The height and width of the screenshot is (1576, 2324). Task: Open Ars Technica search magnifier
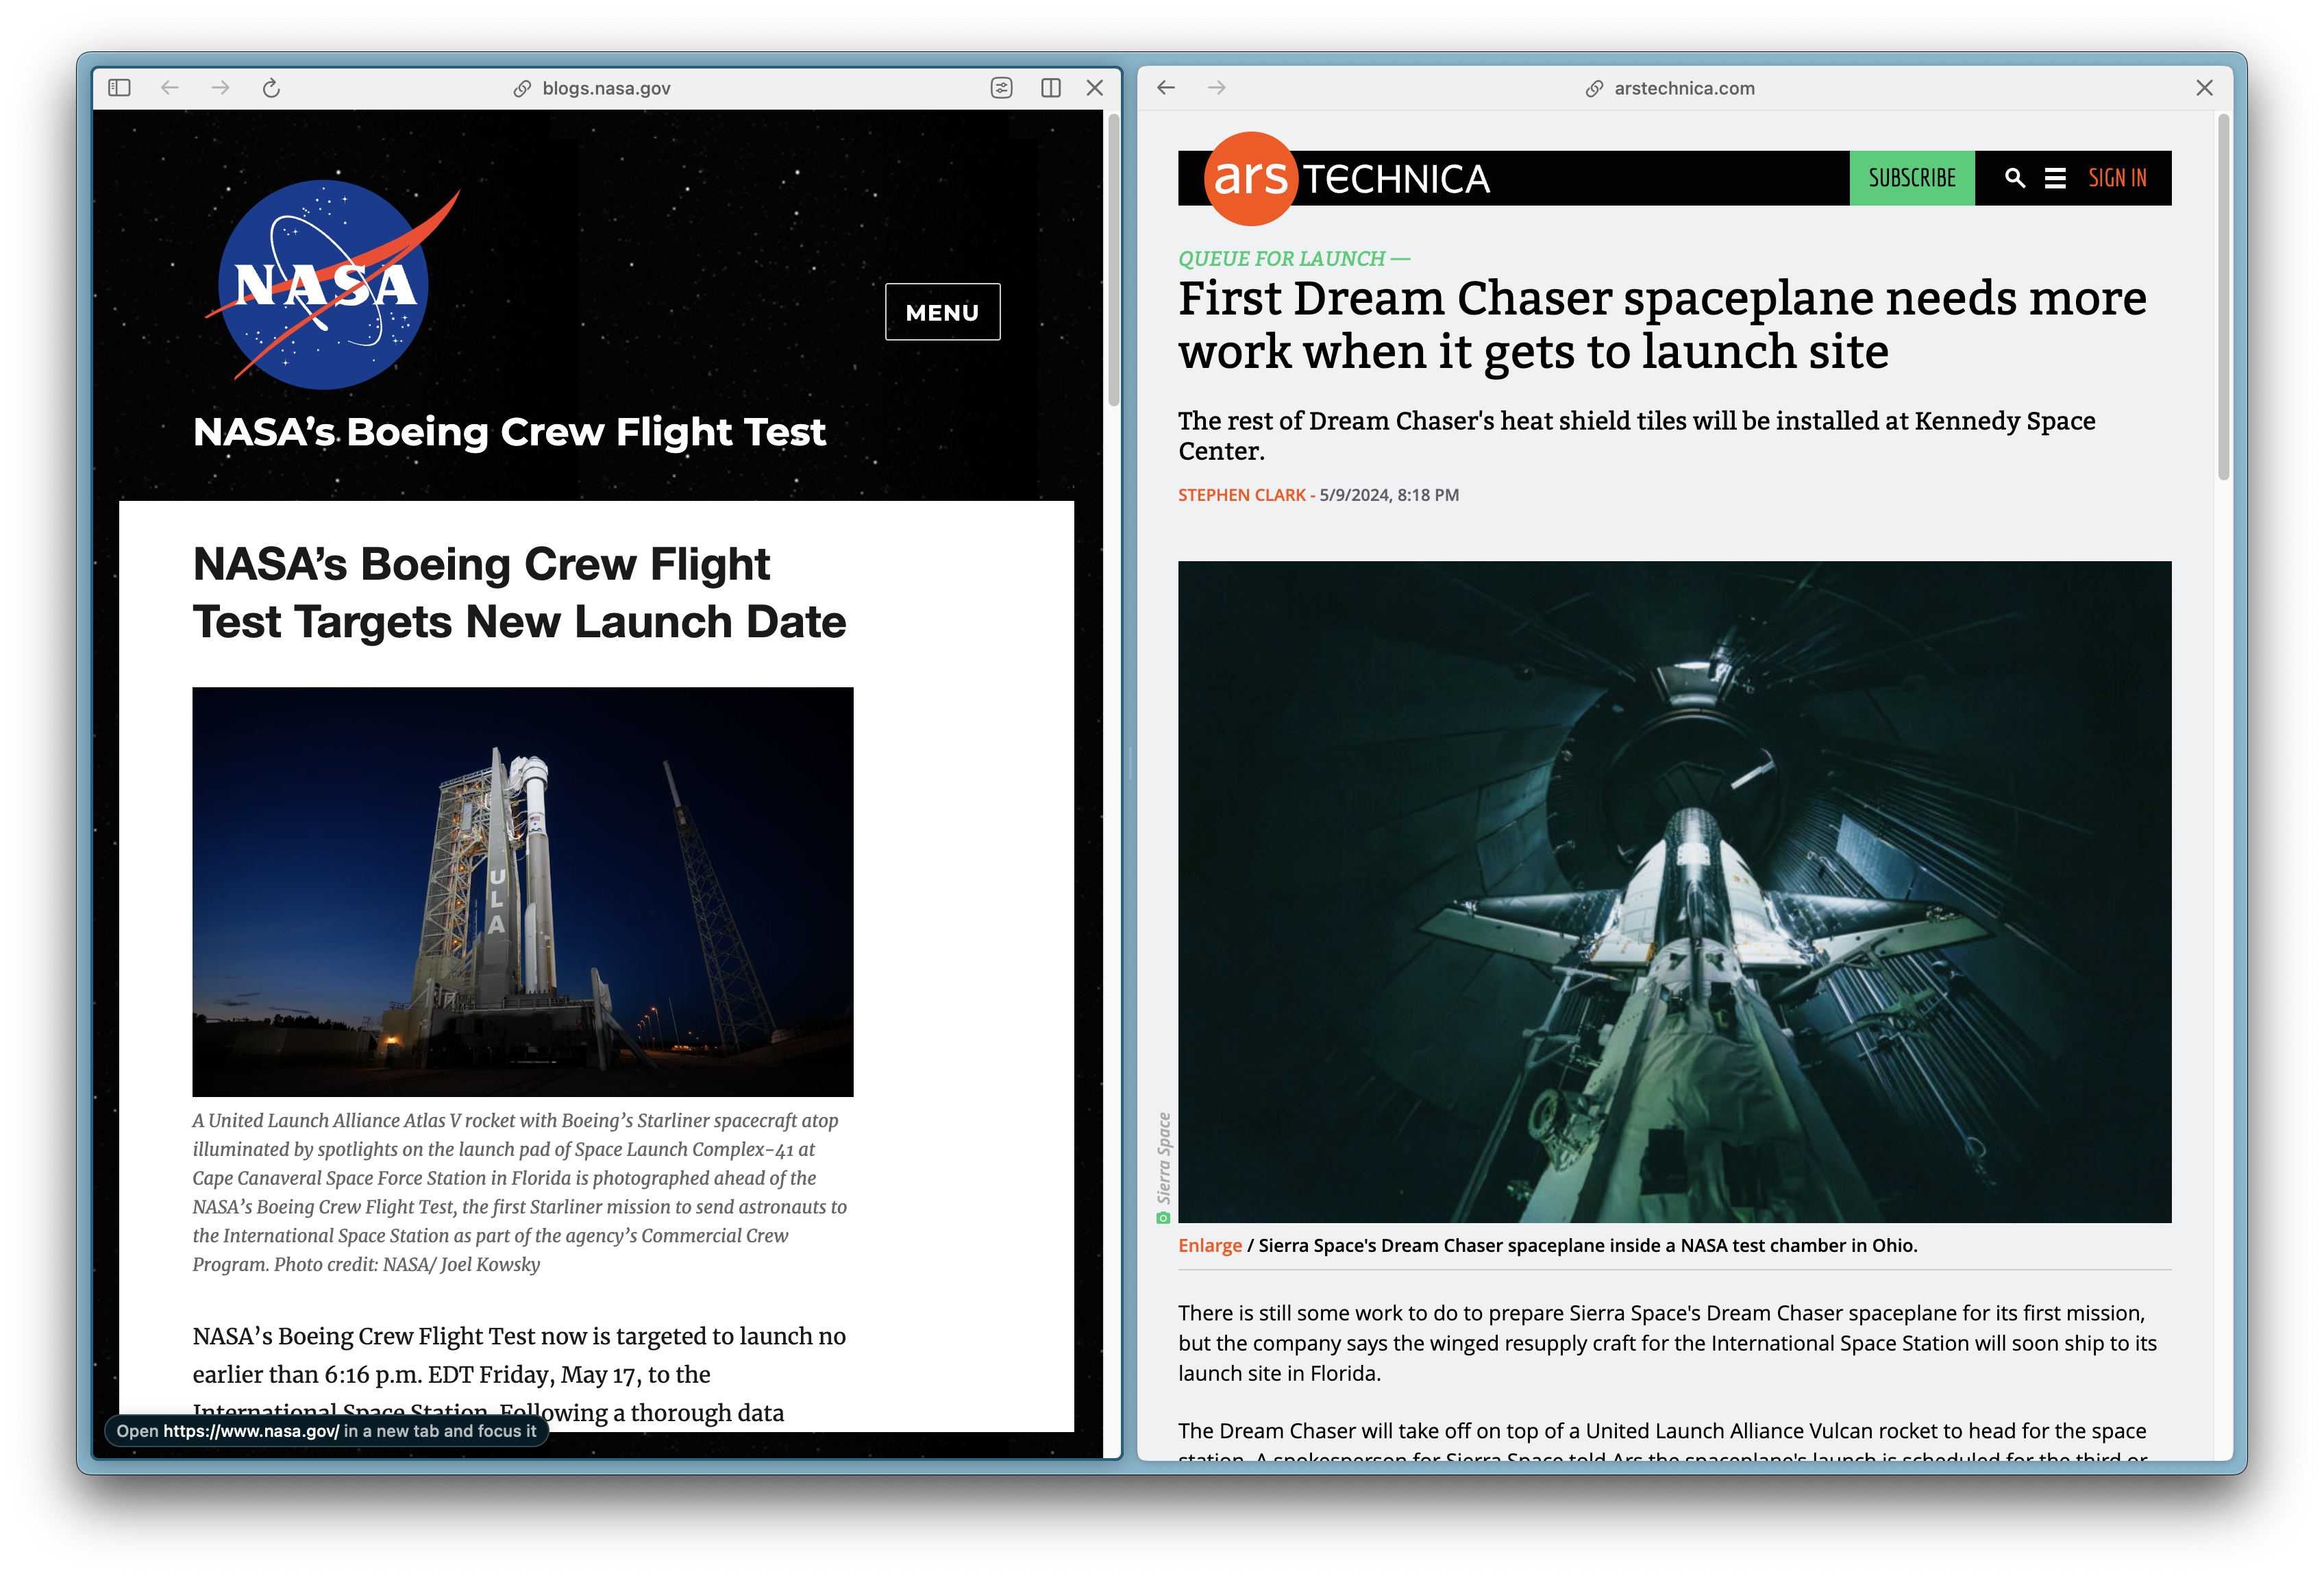[2015, 178]
